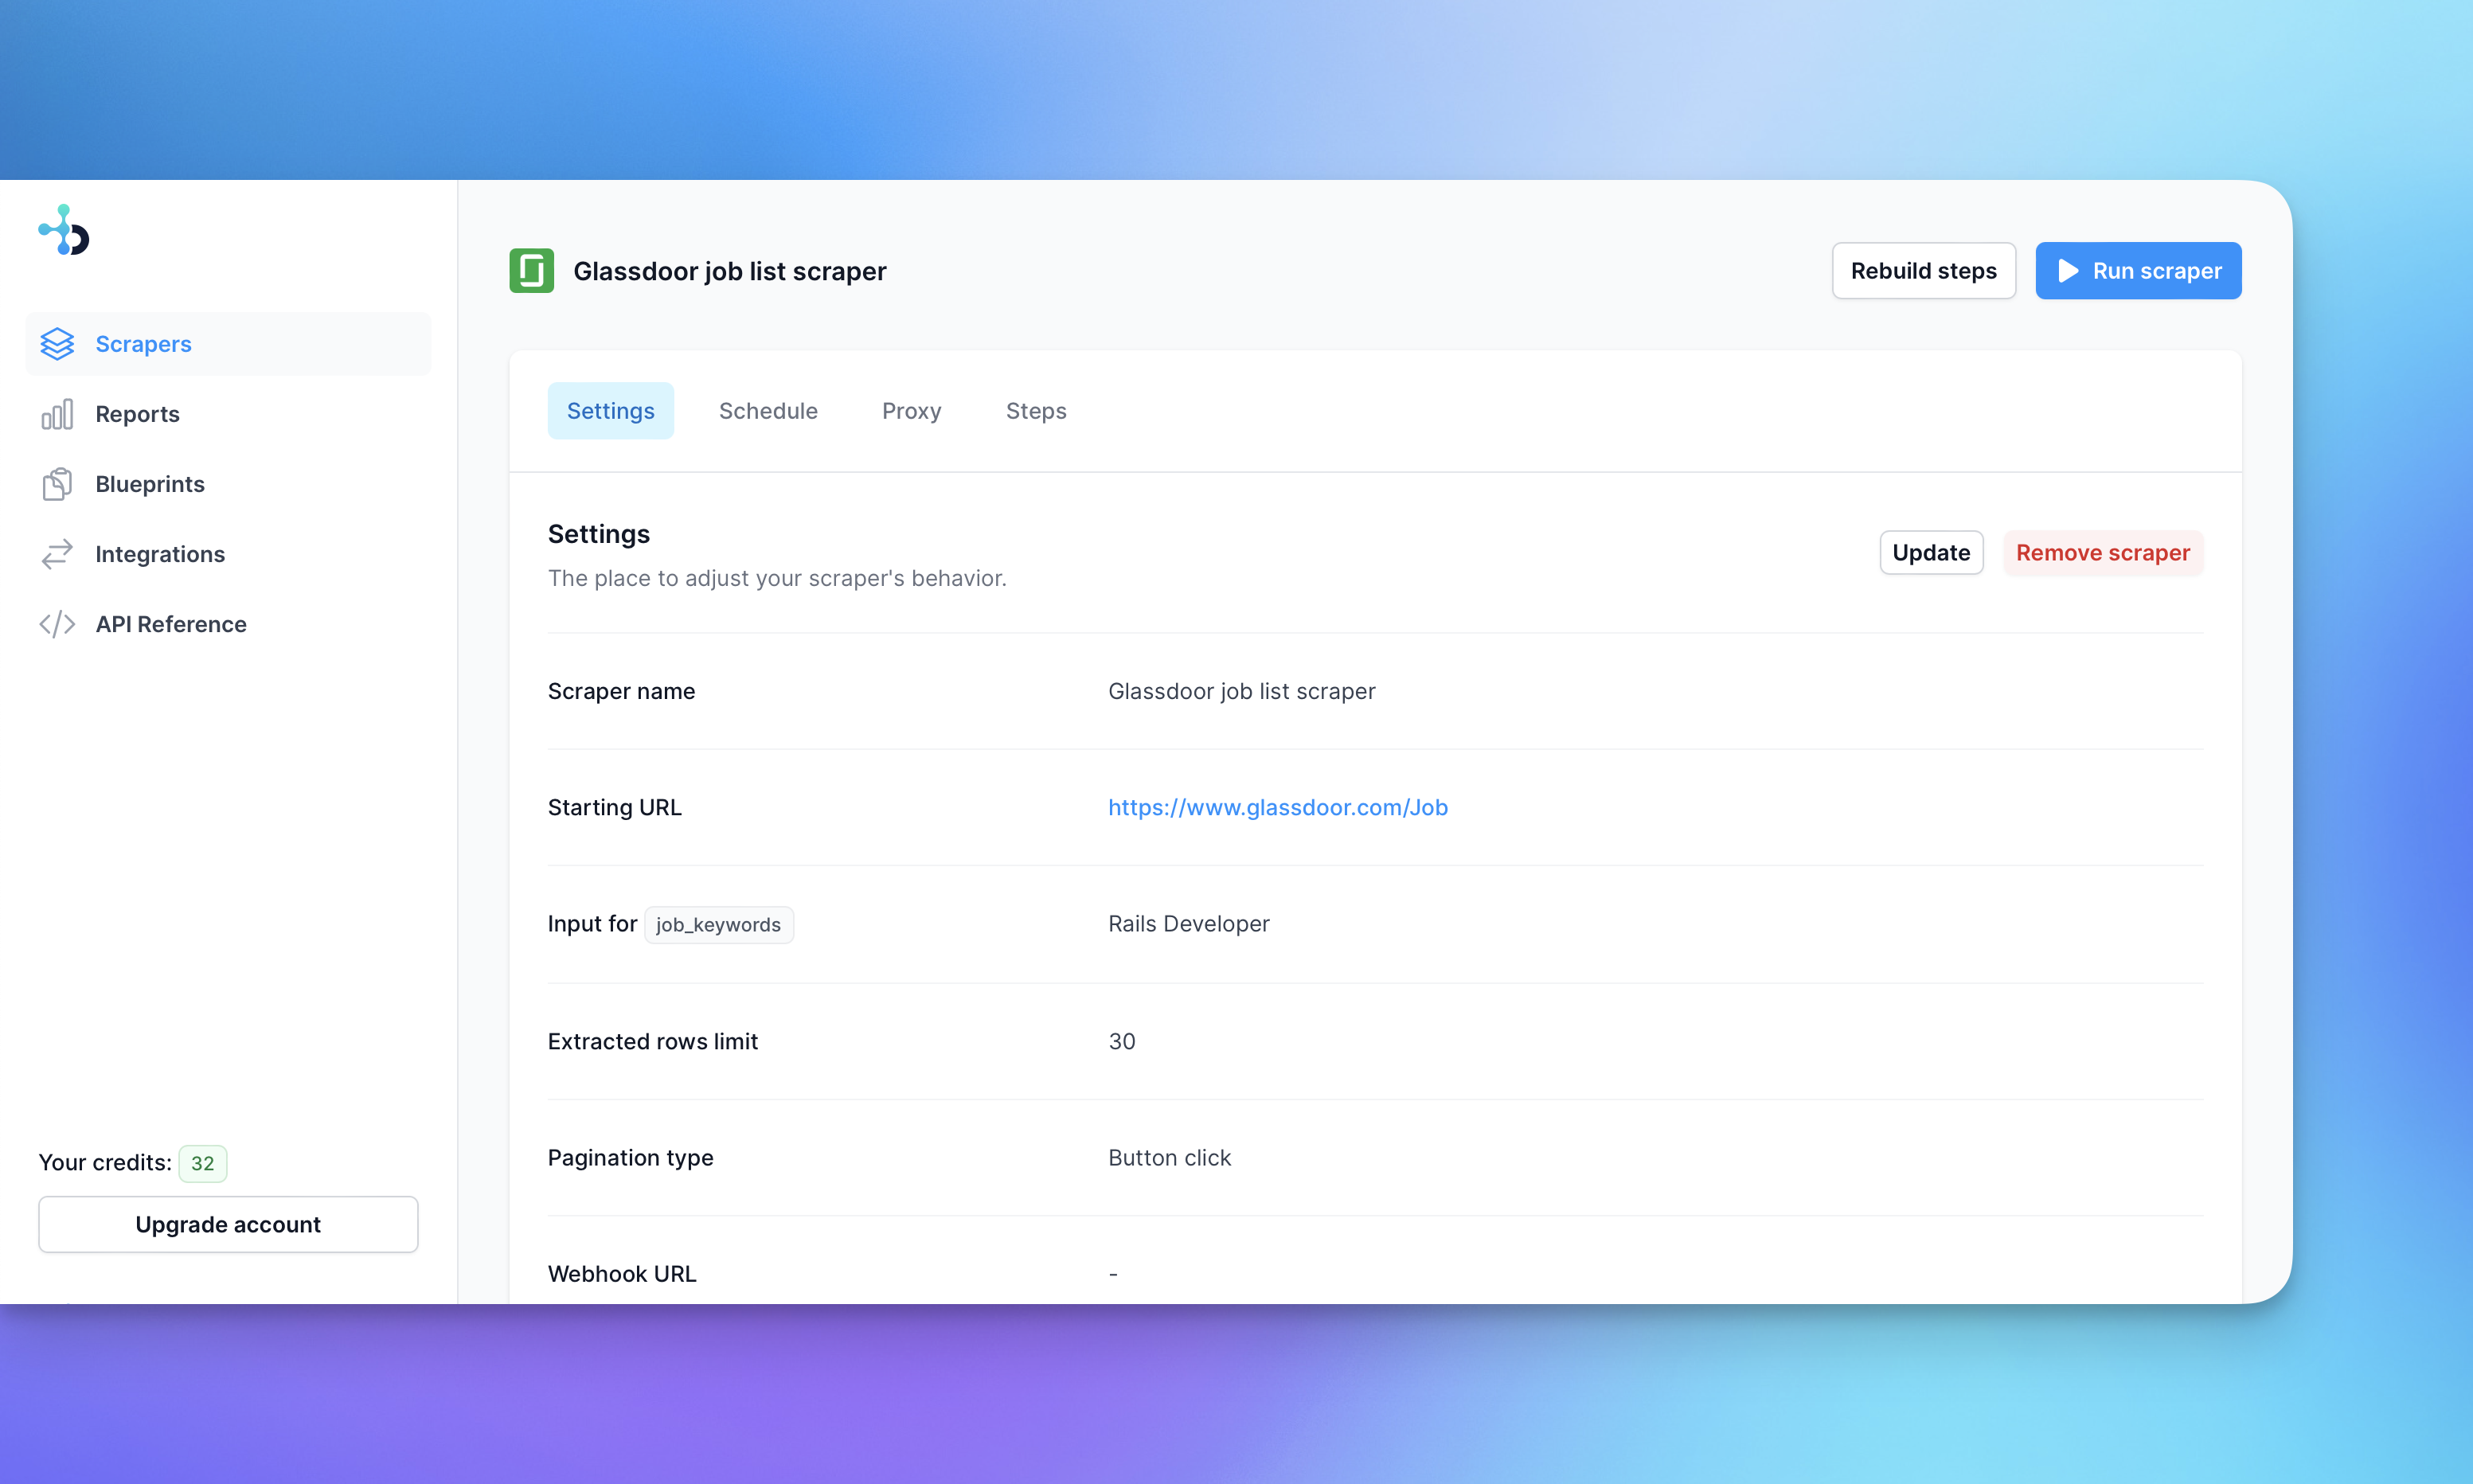Click the Reports bar chart icon

click(57, 414)
